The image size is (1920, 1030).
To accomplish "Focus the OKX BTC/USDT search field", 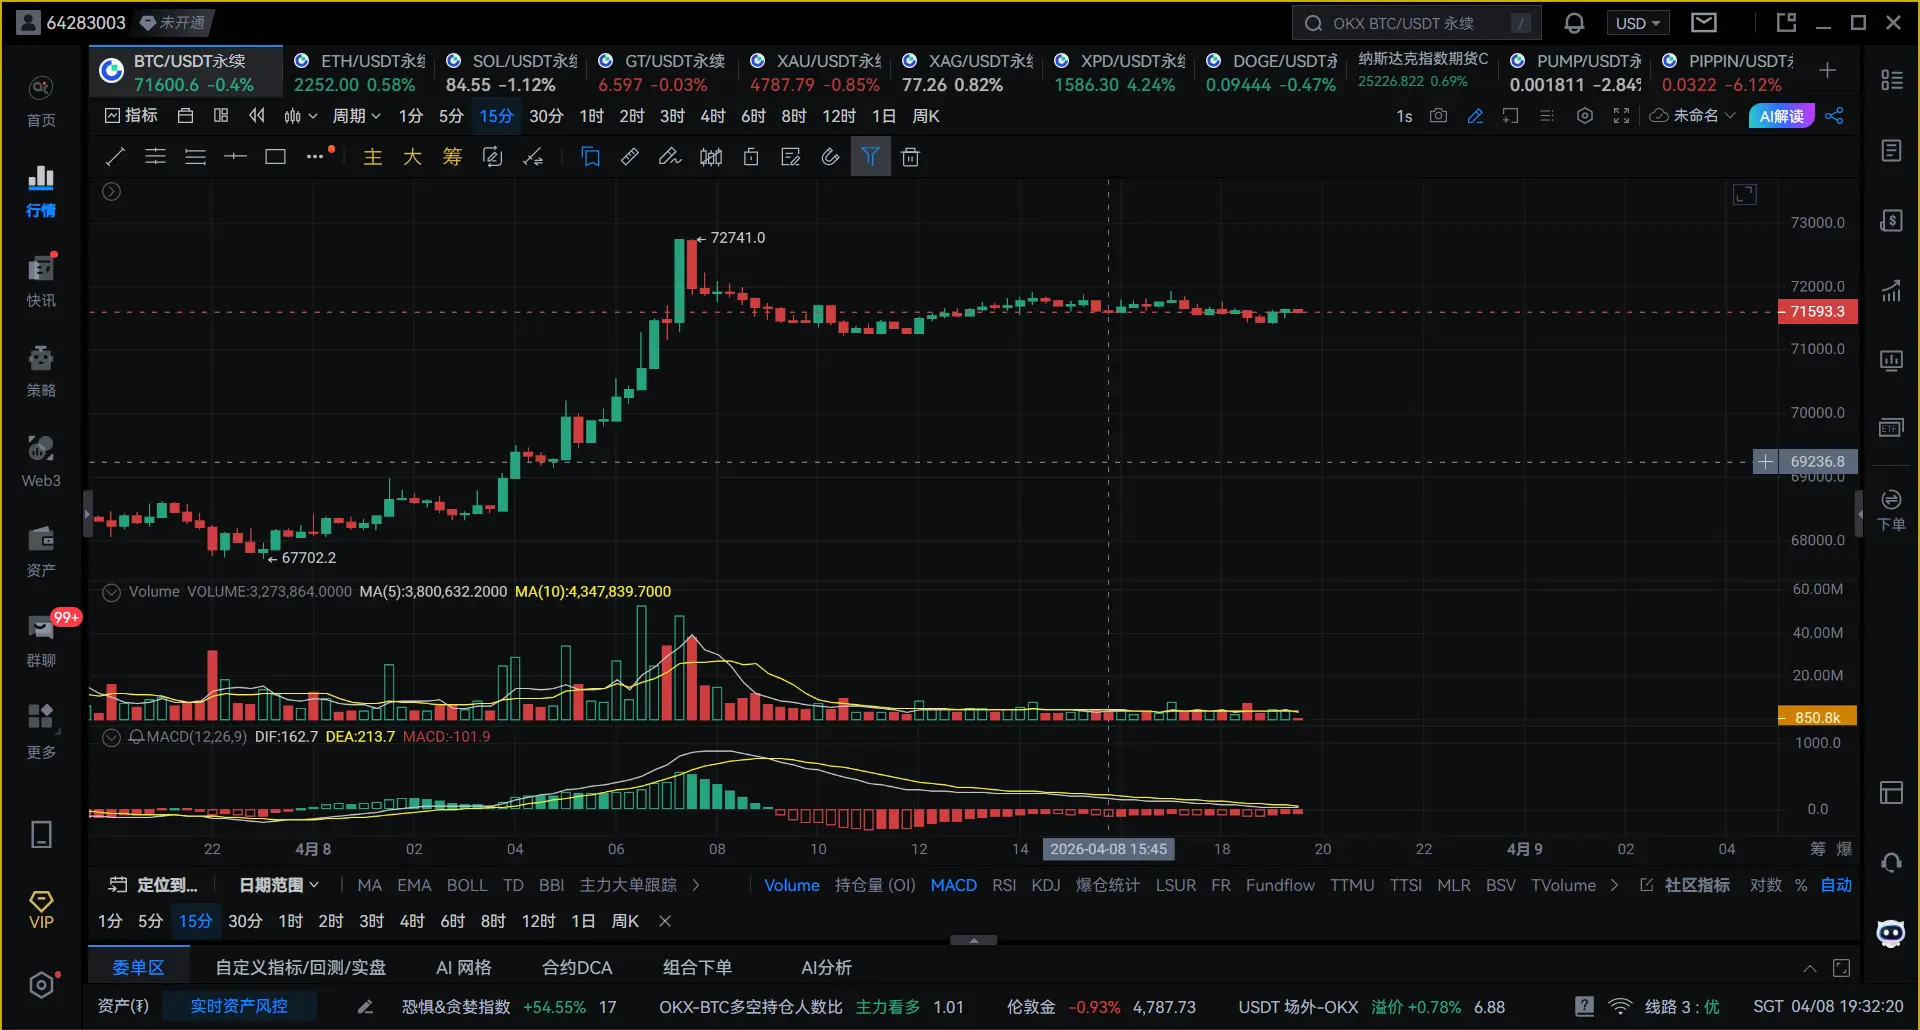I will tap(1417, 23).
